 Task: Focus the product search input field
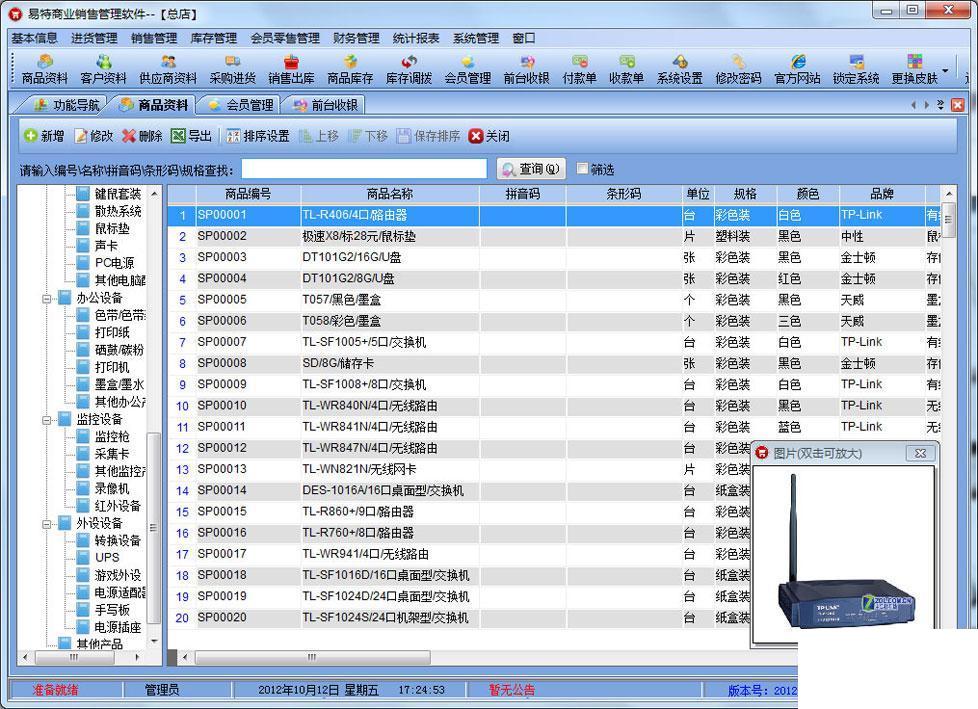tap(364, 169)
